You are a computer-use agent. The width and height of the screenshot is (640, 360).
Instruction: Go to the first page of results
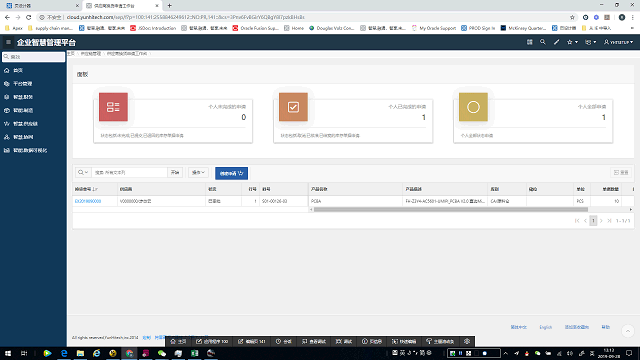[577, 221]
